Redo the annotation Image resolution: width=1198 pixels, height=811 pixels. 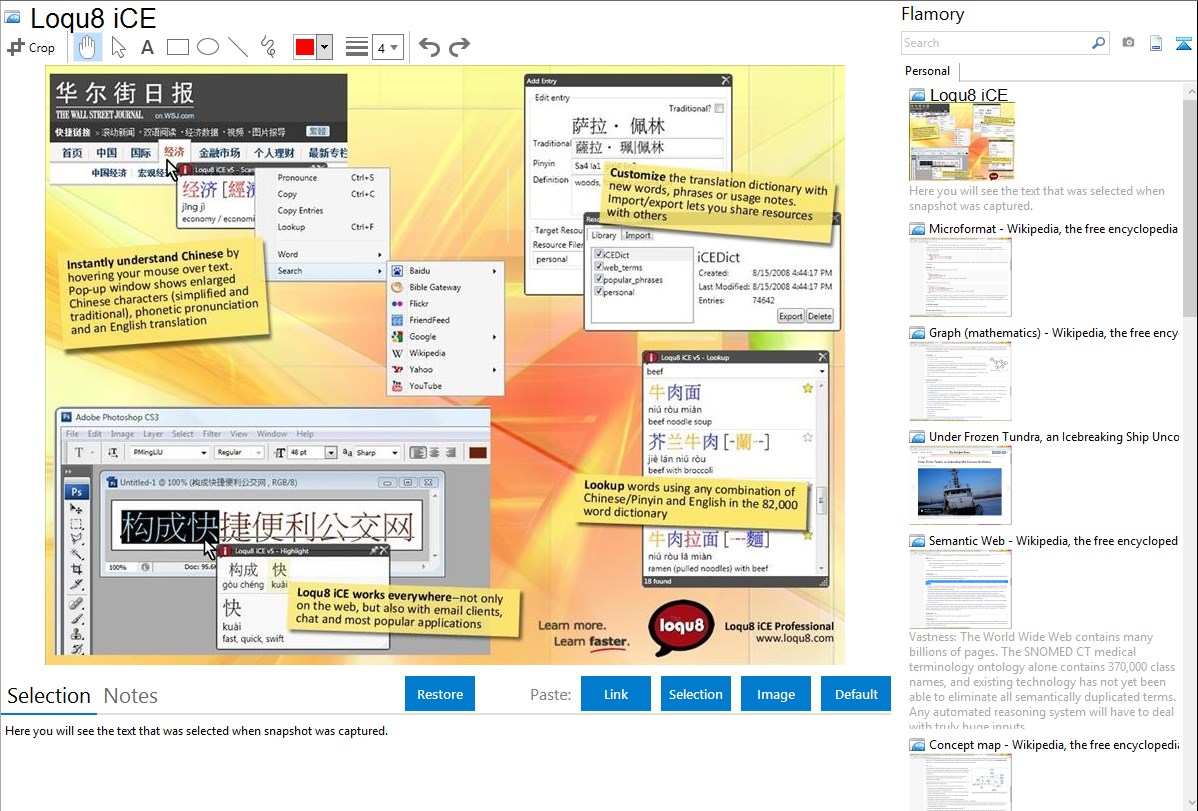pos(459,47)
